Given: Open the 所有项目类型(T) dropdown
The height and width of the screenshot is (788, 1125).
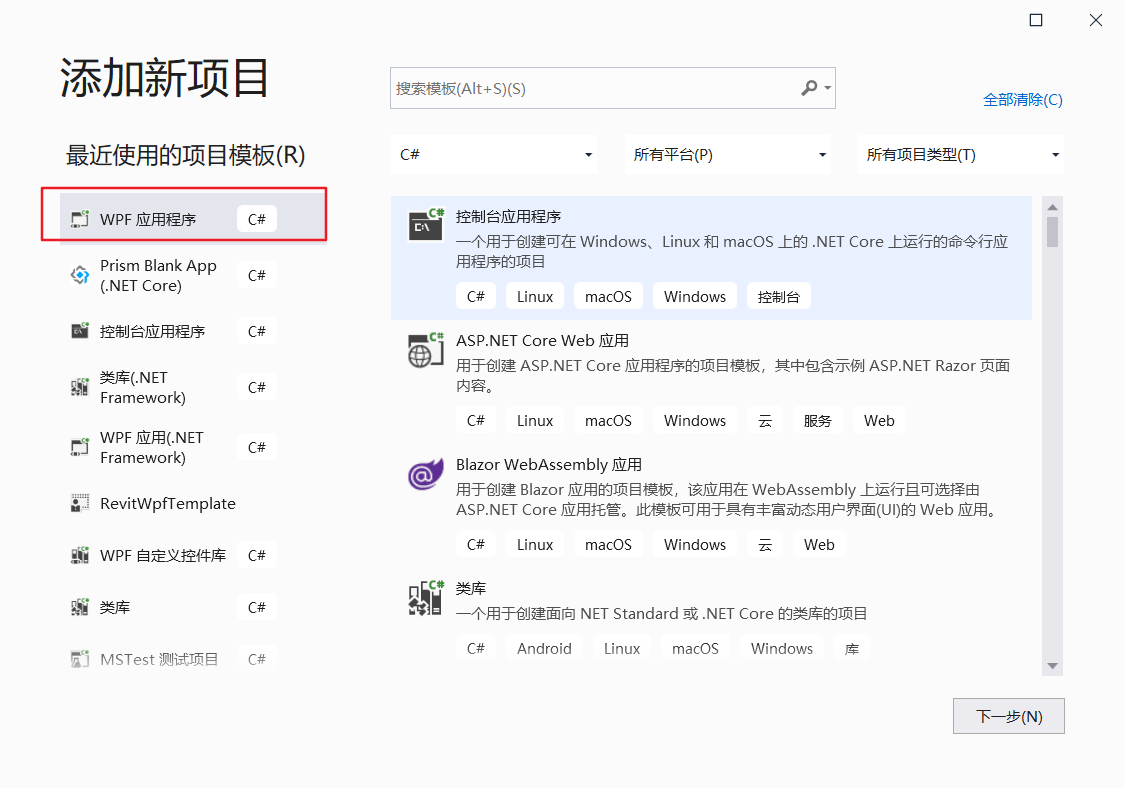Looking at the screenshot, I should pos(961,154).
